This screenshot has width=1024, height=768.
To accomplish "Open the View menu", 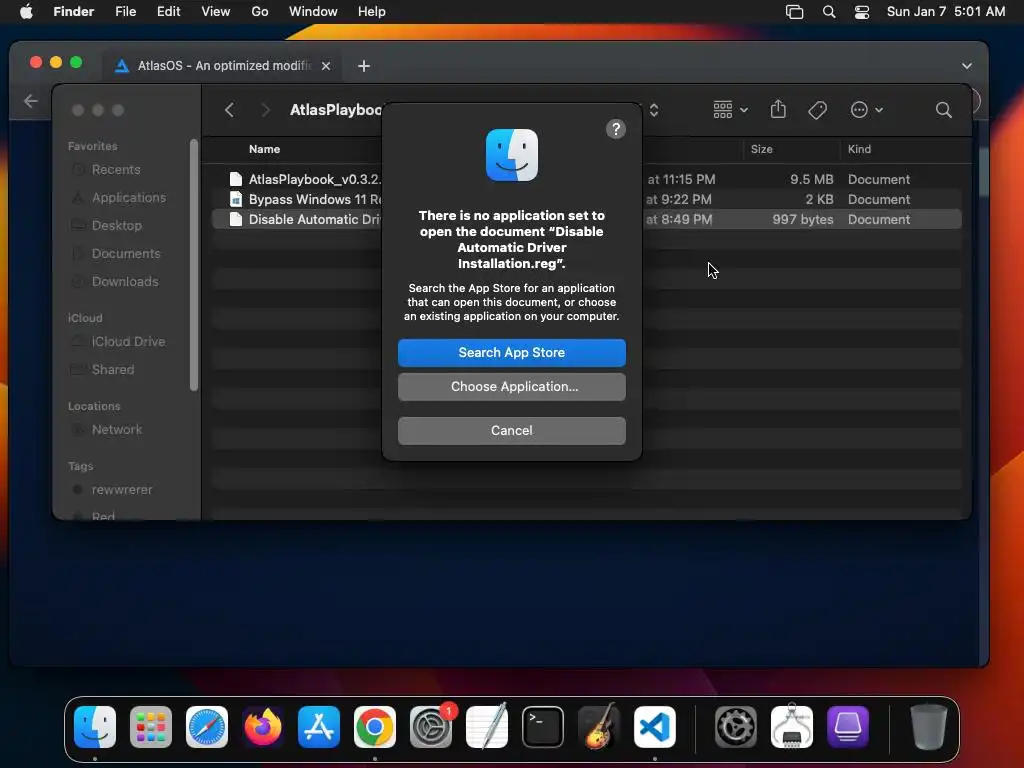I will pos(216,12).
